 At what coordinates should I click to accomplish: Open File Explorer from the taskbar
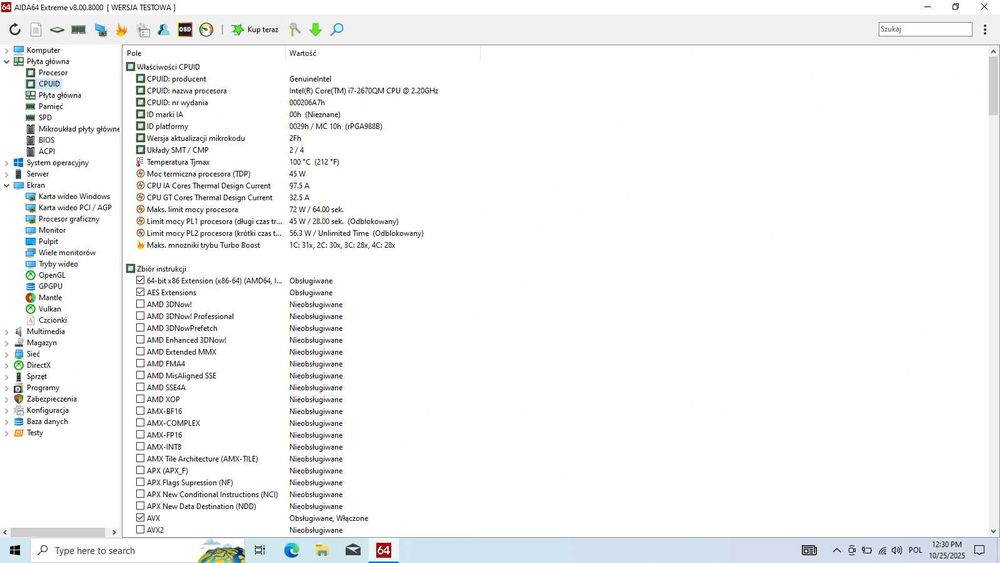pos(322,550)
